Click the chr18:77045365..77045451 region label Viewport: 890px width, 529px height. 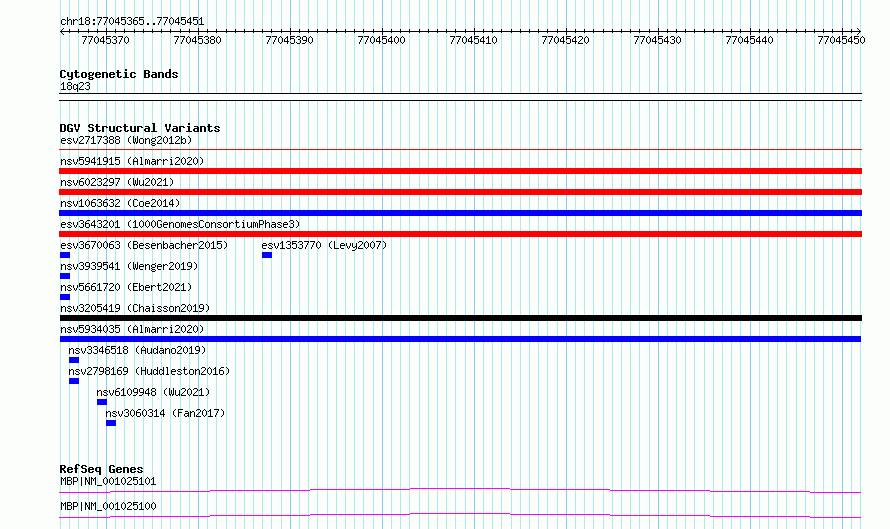click(x=132, y=22)
